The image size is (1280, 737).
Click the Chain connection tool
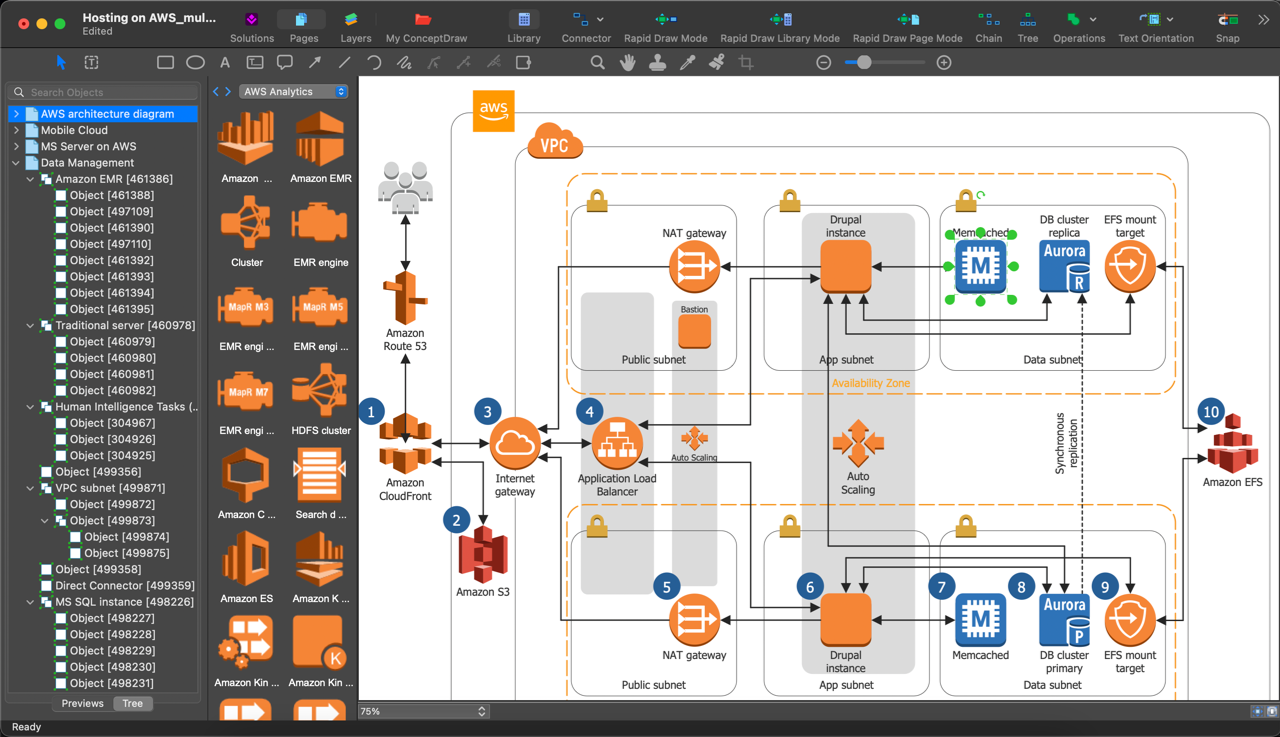988,27
